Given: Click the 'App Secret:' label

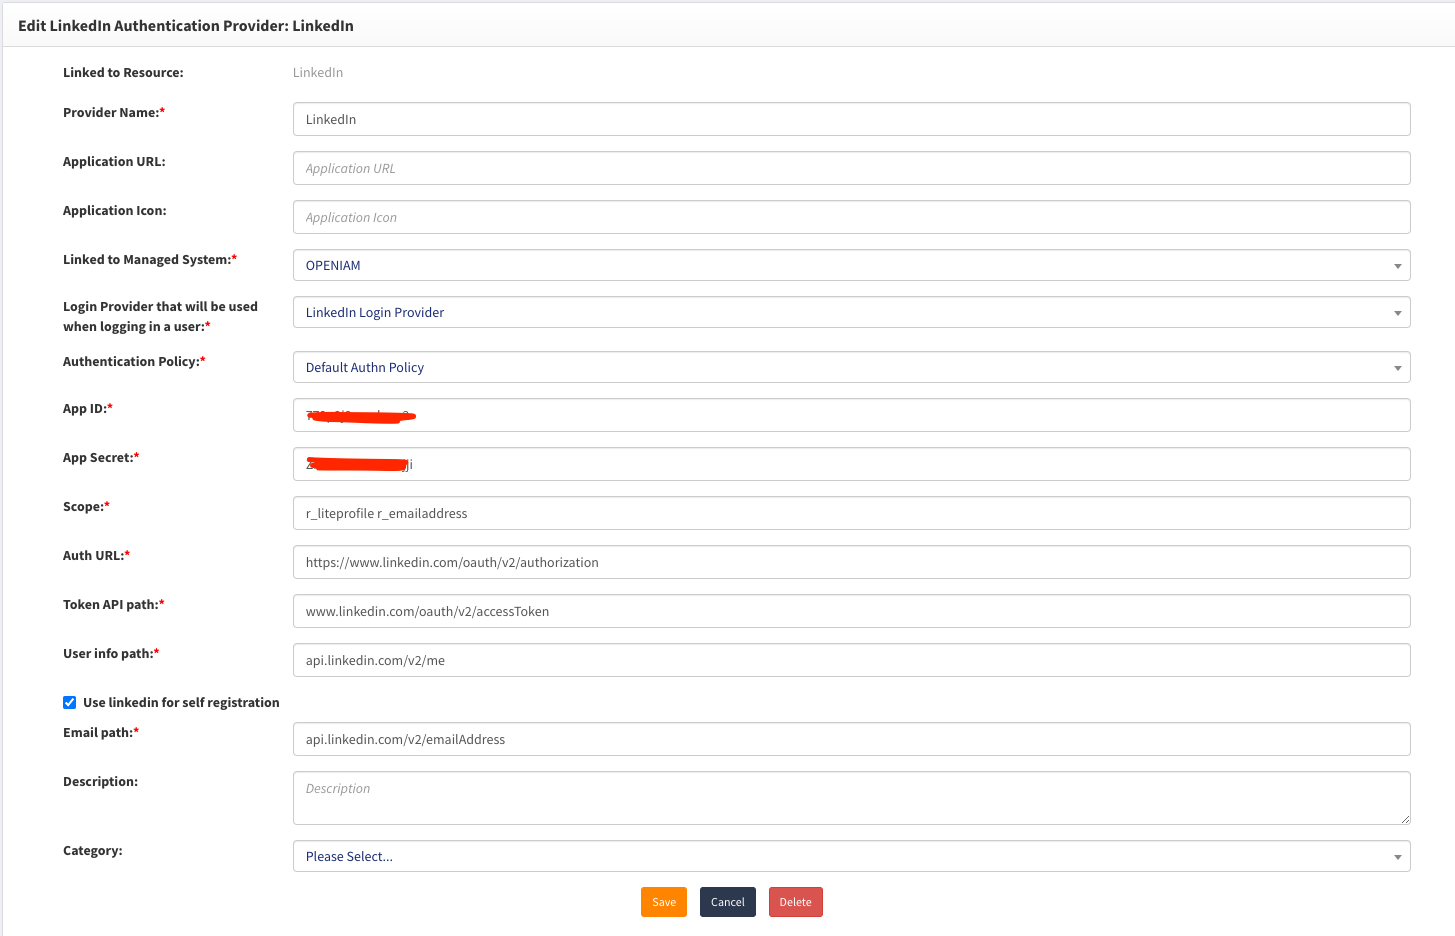Looking at the screenshot, I should pyautogui.click(x=101, y=457).
